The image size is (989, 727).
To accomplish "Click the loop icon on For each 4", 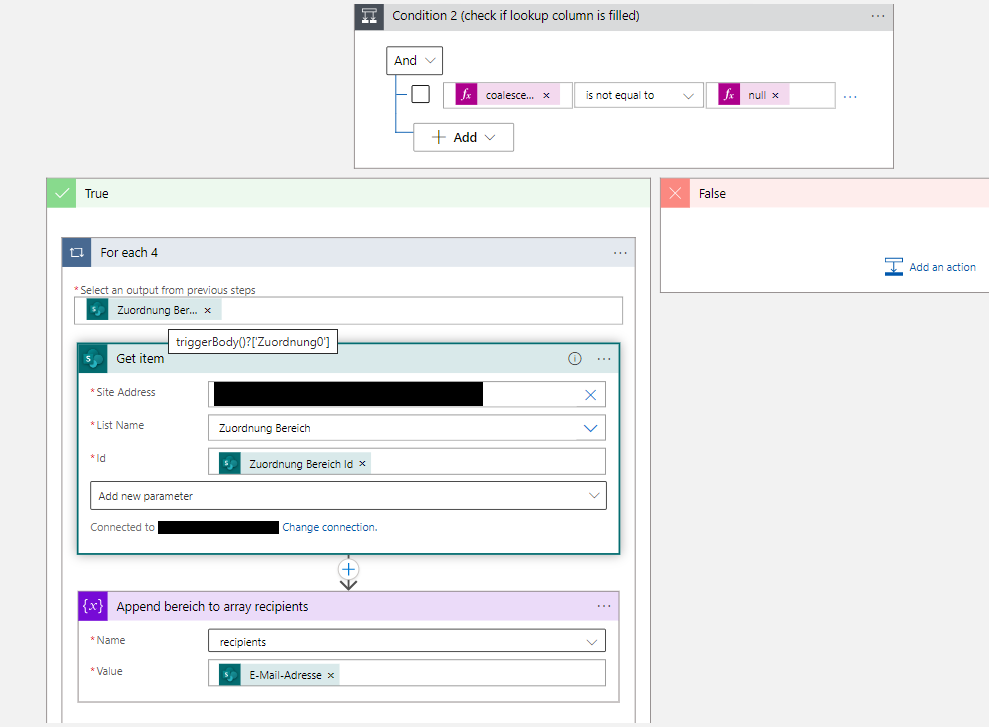I will point(76,252).
